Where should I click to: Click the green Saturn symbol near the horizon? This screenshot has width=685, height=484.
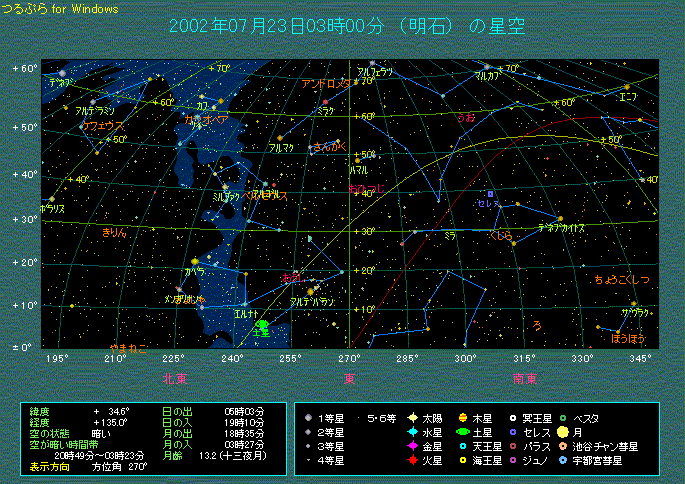click(262, 325)
